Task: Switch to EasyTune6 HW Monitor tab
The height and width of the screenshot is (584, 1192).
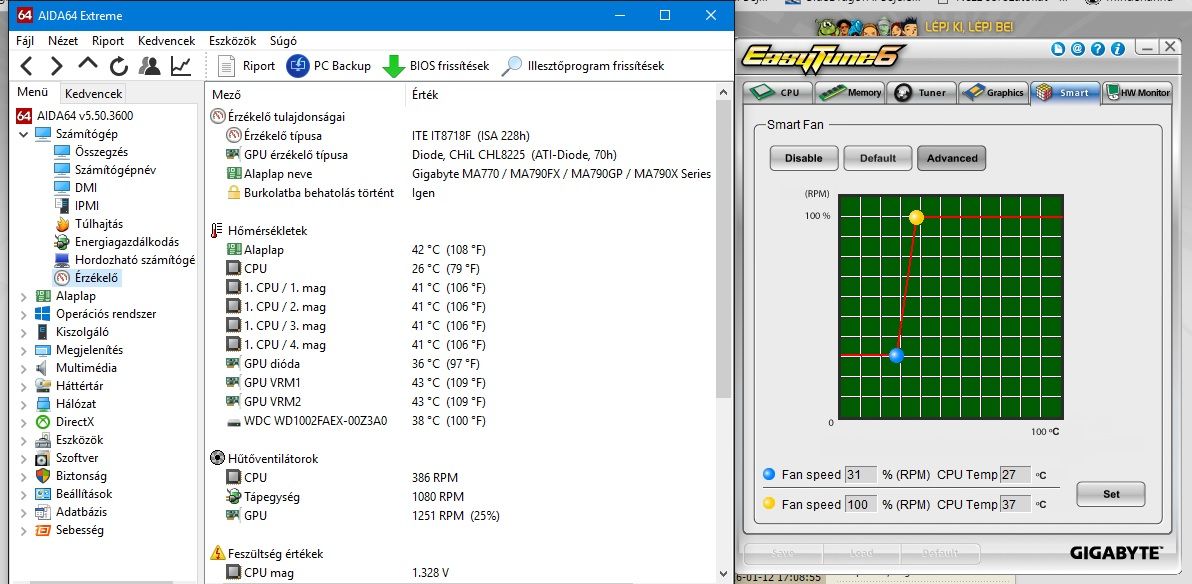Action: (x=1137, y=93)
